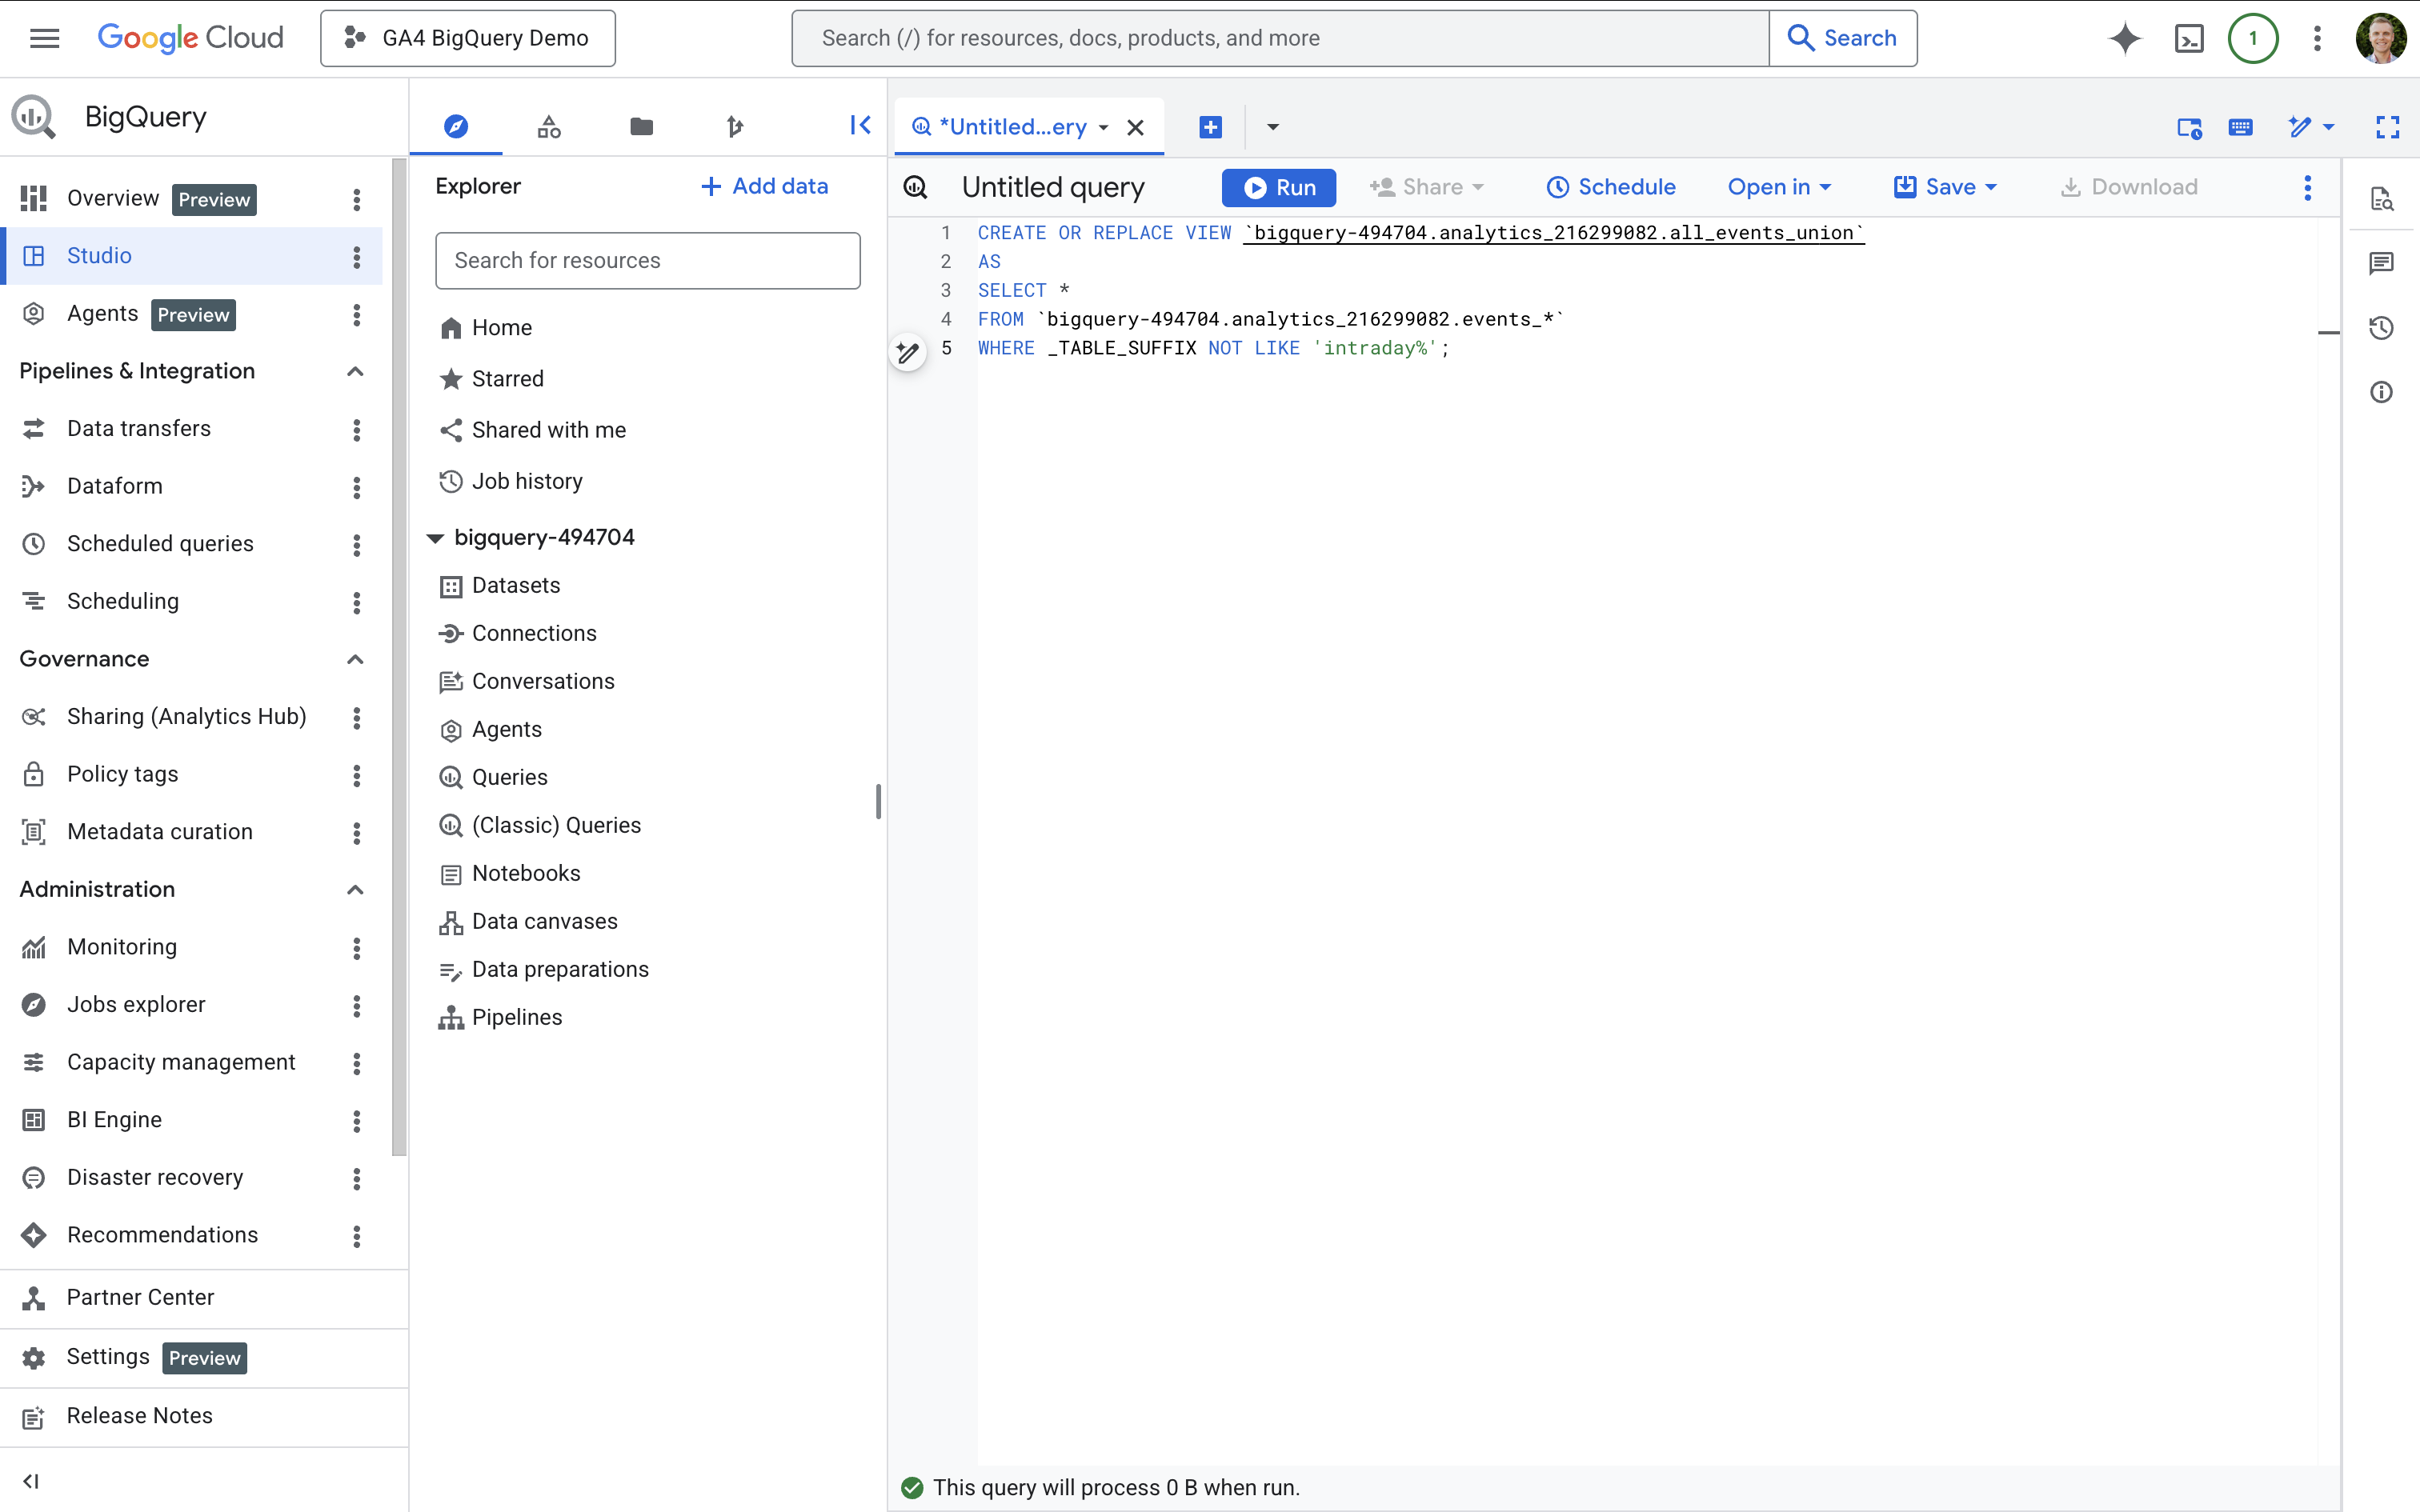The width and height of the screenshot is (2420, 1512).
Task: Toggle full screen editor icon
Action: pos(2388,127)
